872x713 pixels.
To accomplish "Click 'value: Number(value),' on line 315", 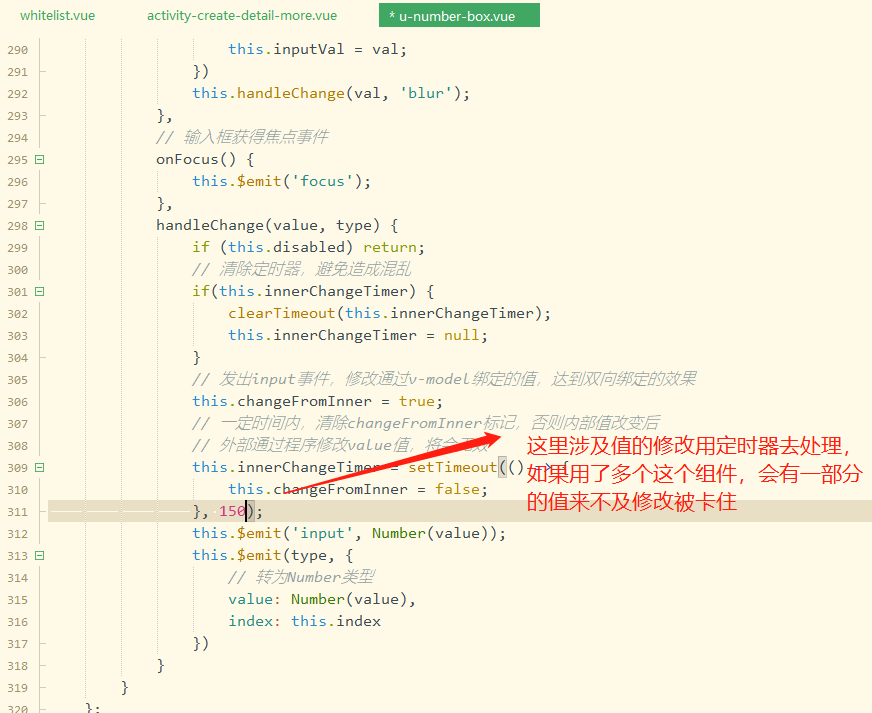I will click(x=321, y=600).
